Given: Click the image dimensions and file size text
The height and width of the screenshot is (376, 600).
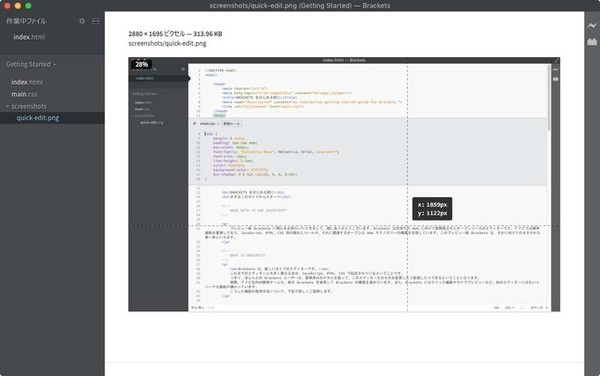Looking at the screenshot, I should point(175,34).
